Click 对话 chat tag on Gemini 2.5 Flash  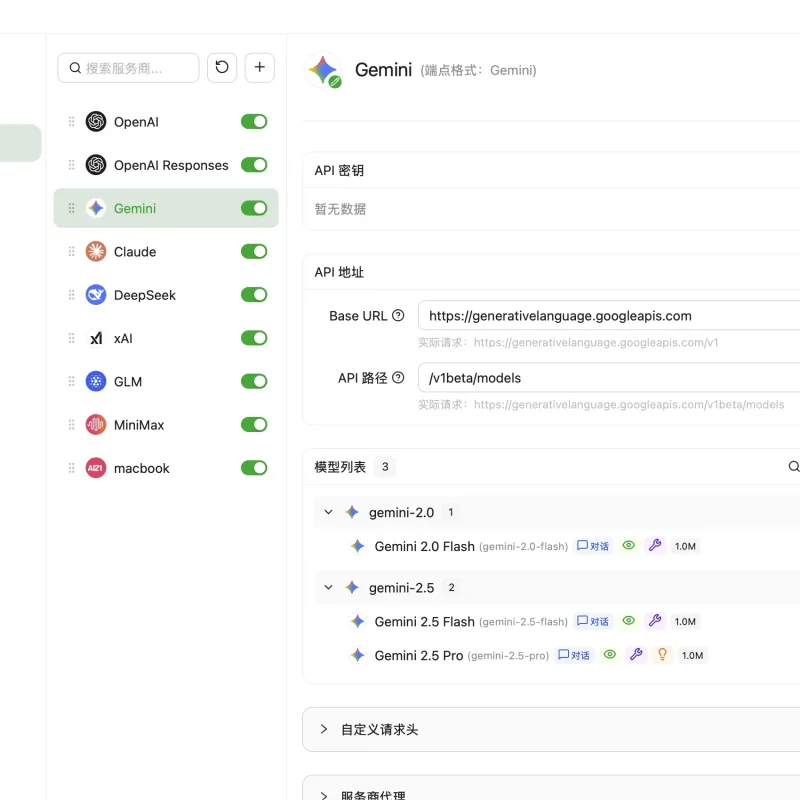593,621
